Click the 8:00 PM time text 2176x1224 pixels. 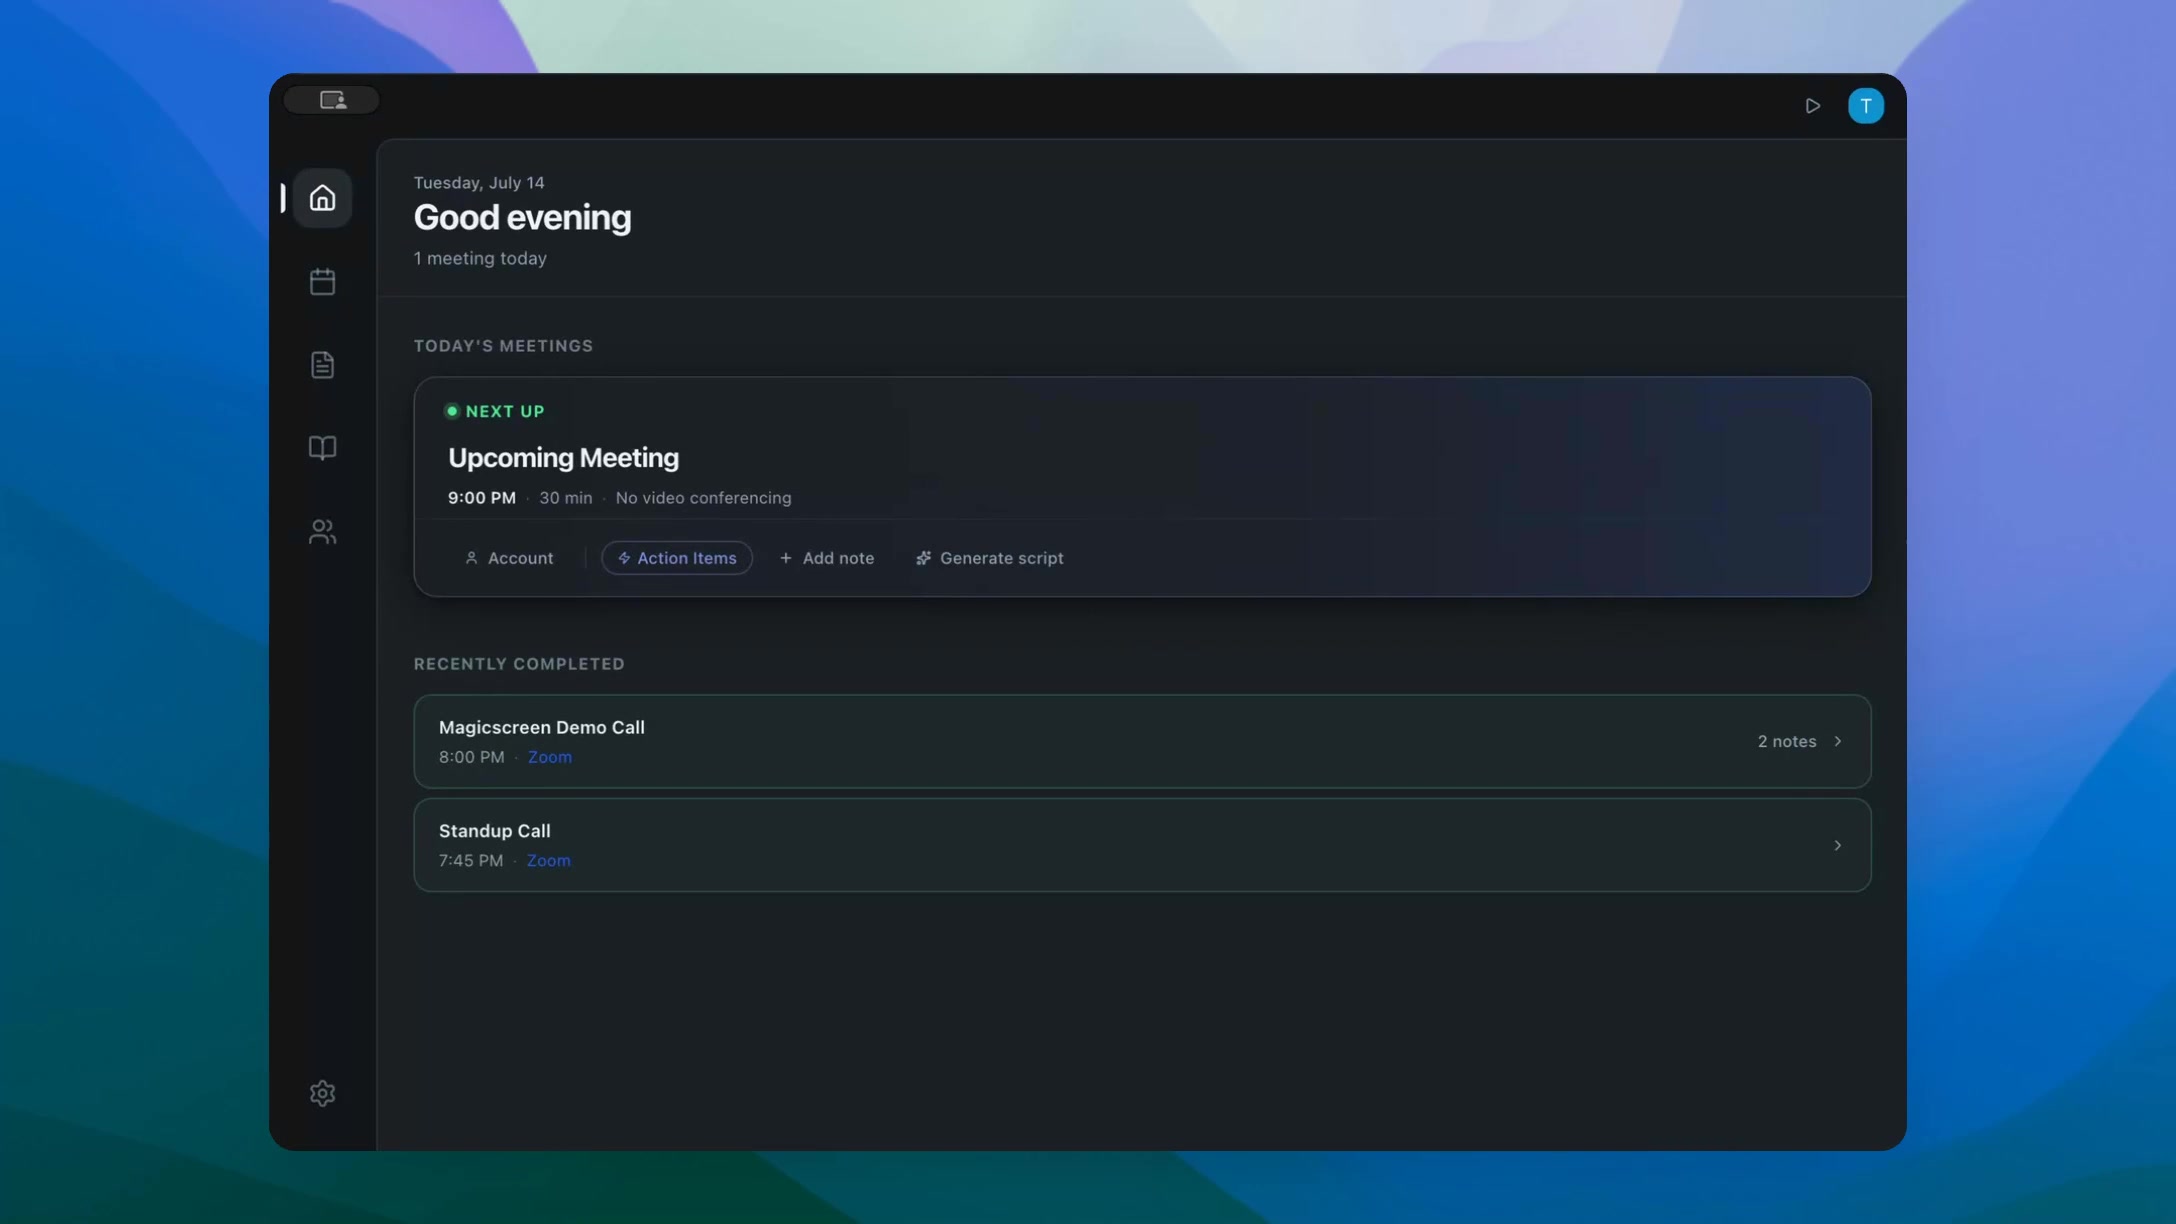pyautogui.click(x=472, y=757)
